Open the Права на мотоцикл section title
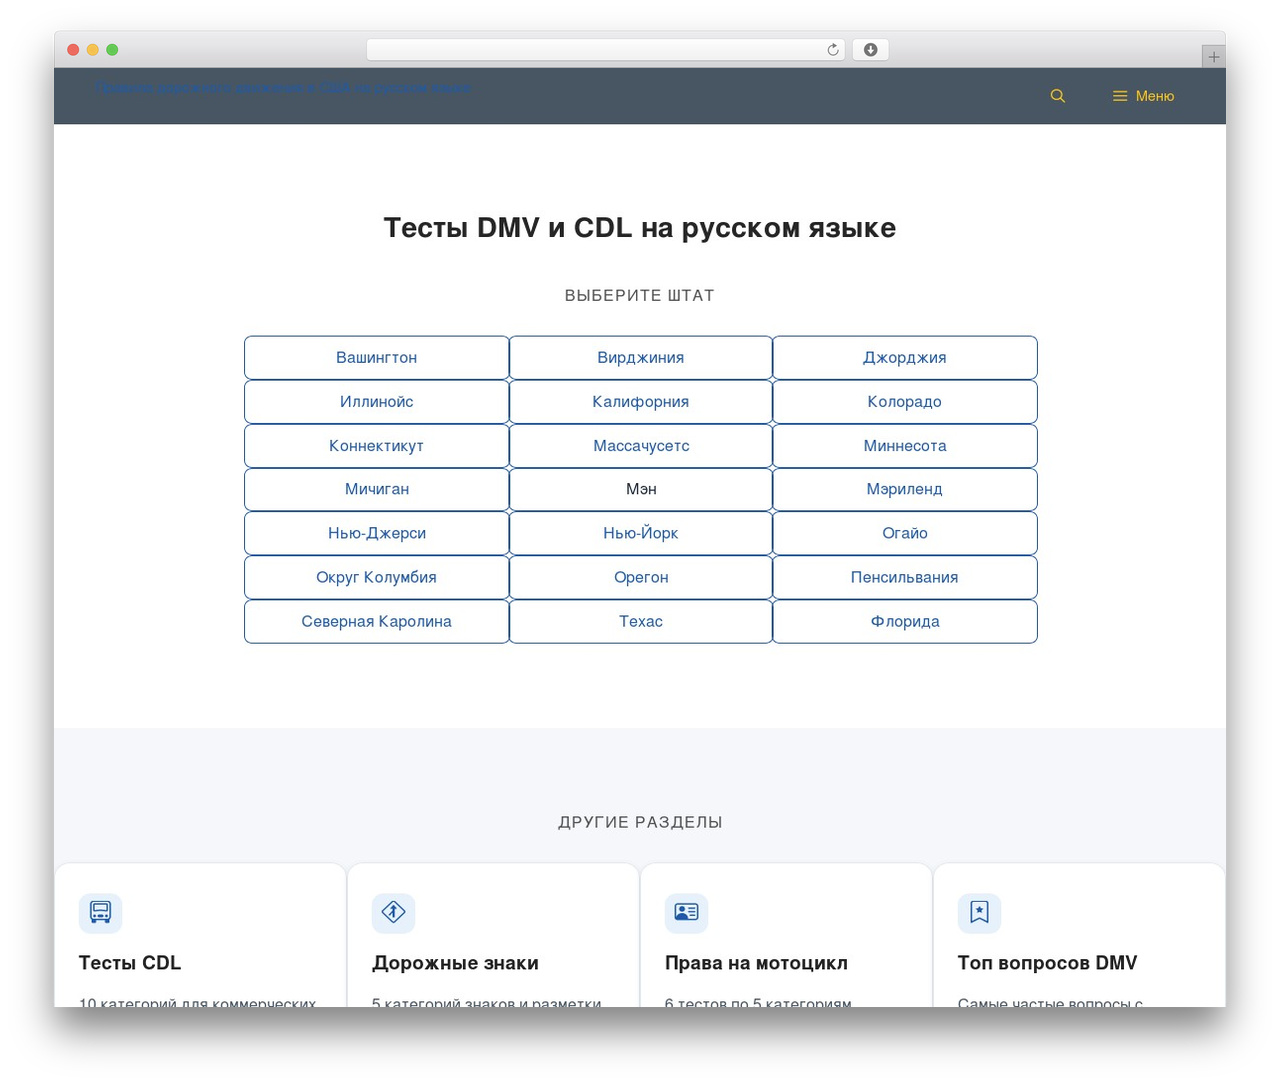1280x1084 pixels. click(756, 963)
